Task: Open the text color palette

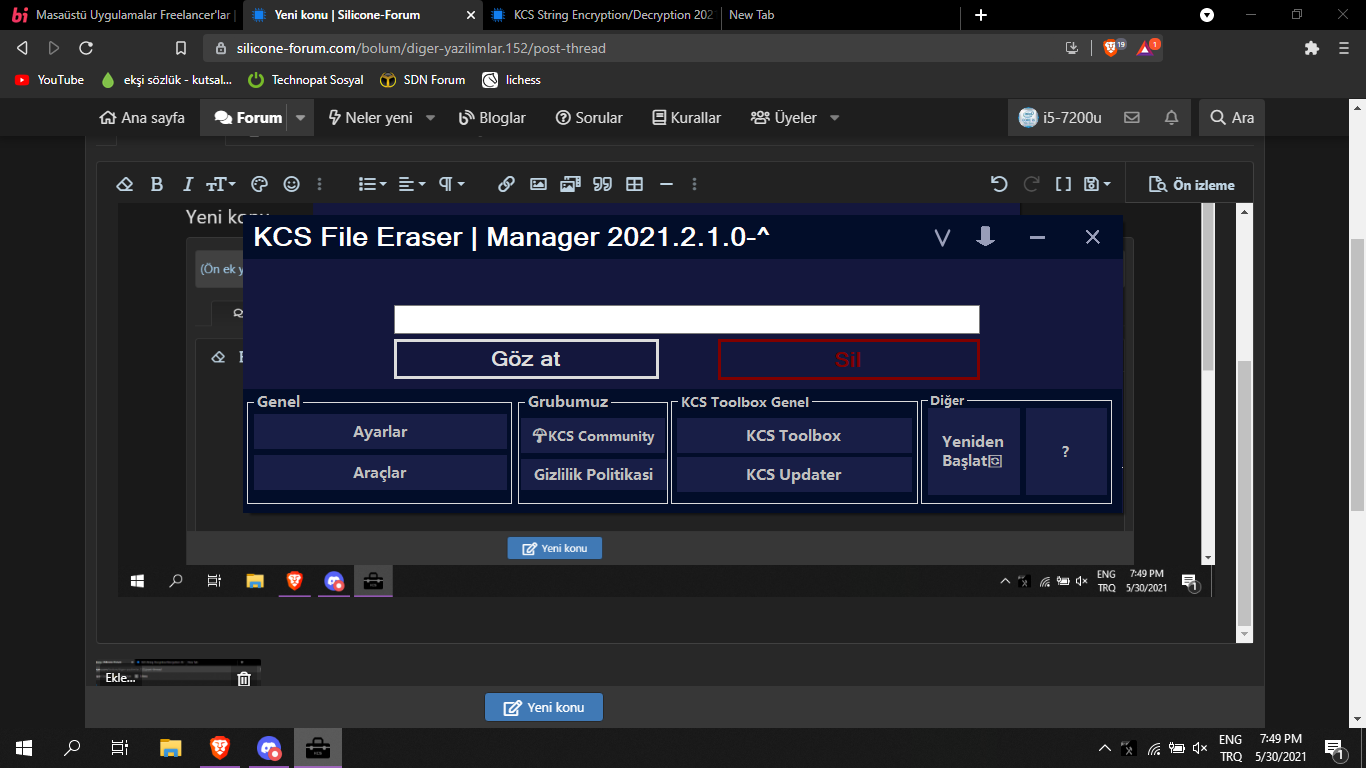Action: coord(259,184)
